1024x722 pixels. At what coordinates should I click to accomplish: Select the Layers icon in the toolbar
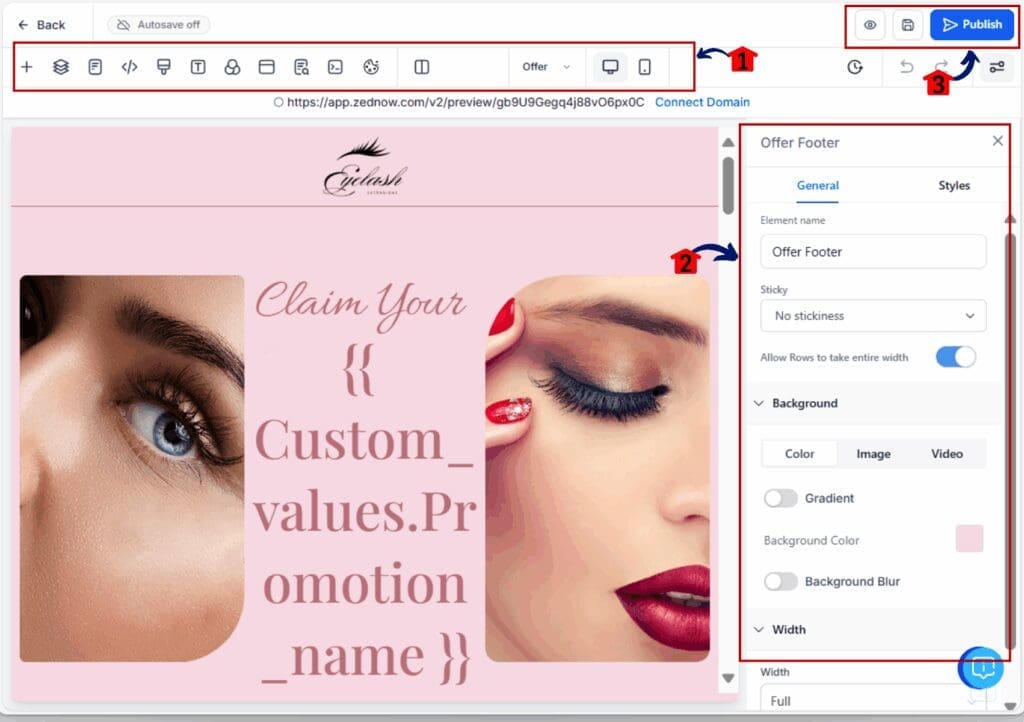[x=61, y=67]
